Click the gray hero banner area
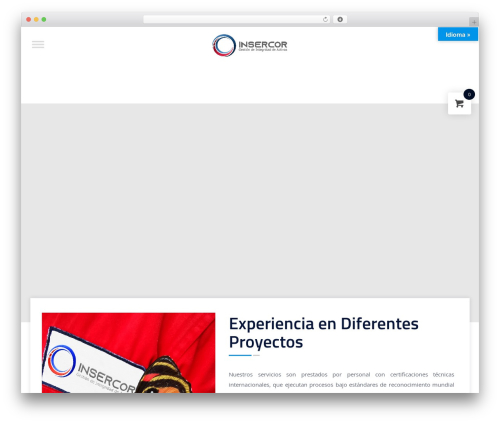This screenshot has height=423, width=500. coord(250,200)
